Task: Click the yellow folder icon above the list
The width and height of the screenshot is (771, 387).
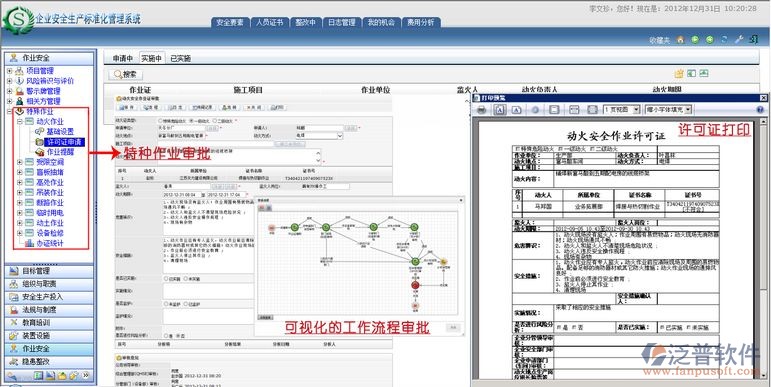Action: pyautogui.click(x=679, y=74)
